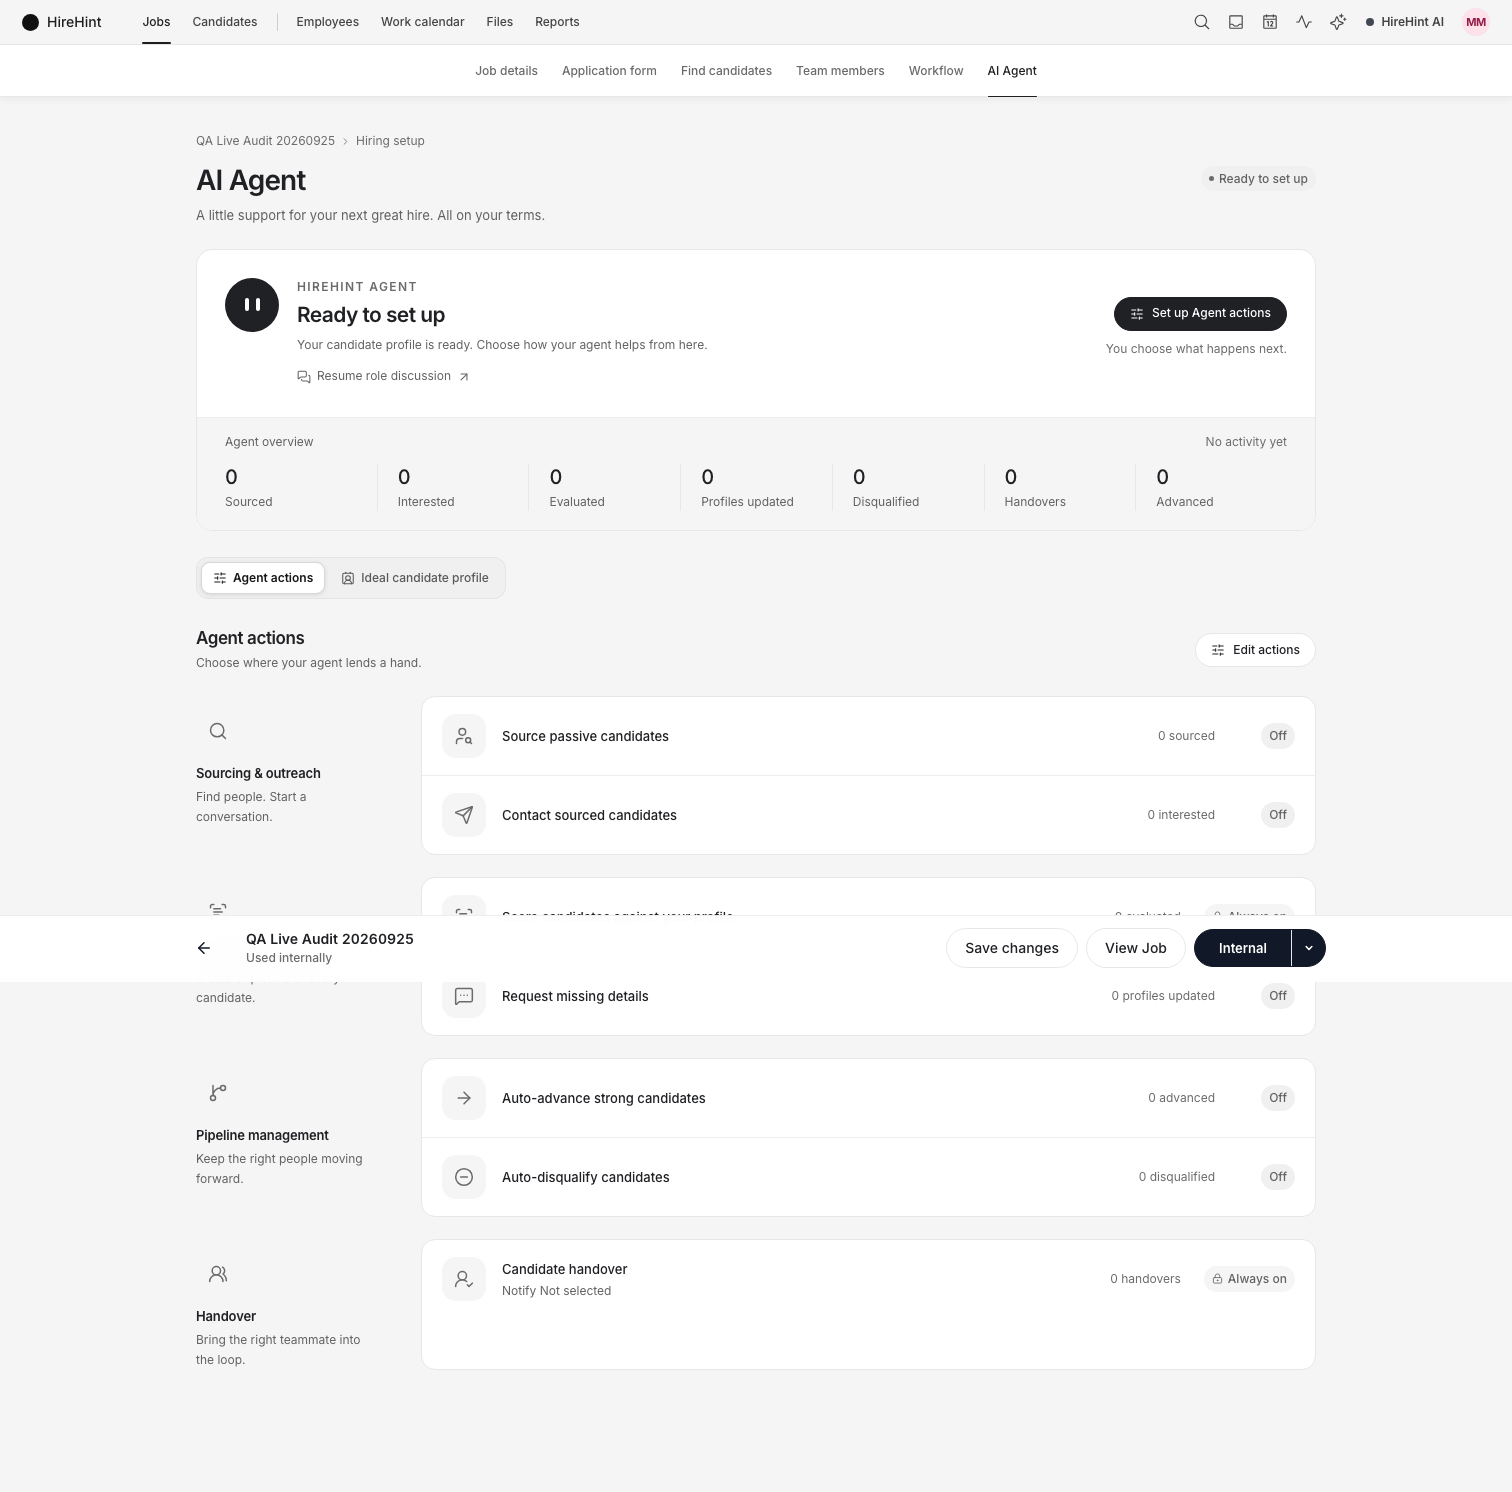Go to Candidates in the top navigation

225,22
